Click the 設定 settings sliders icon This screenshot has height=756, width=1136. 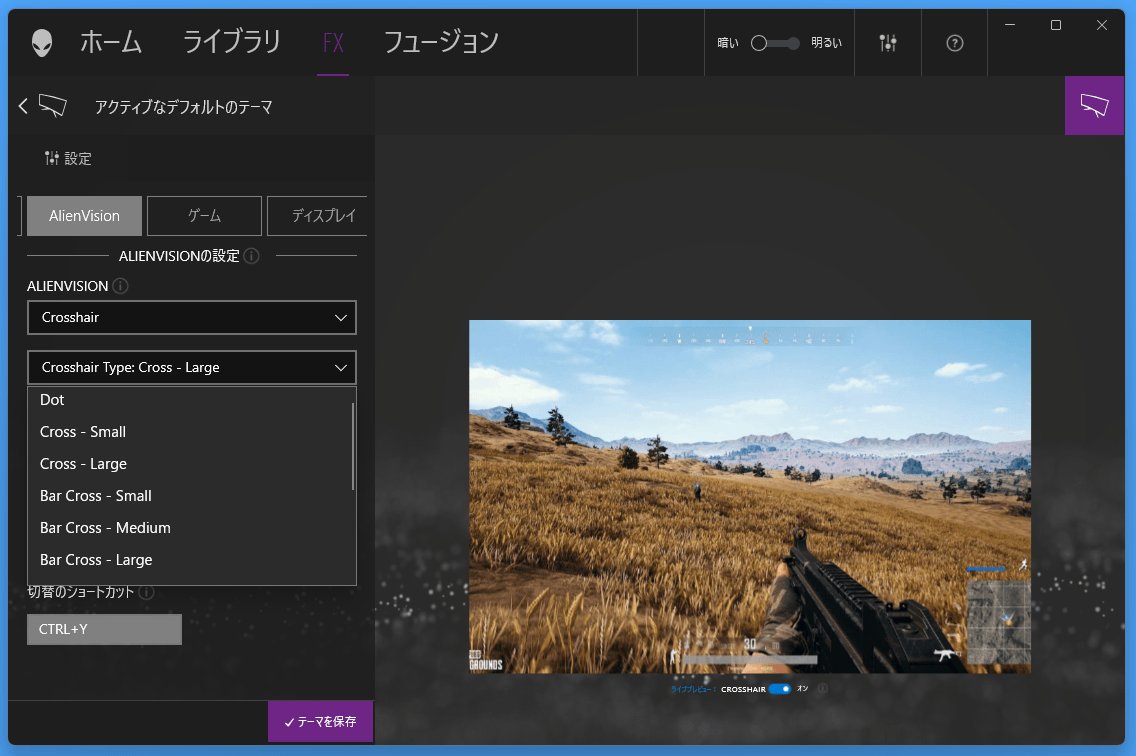pos(51,158)
